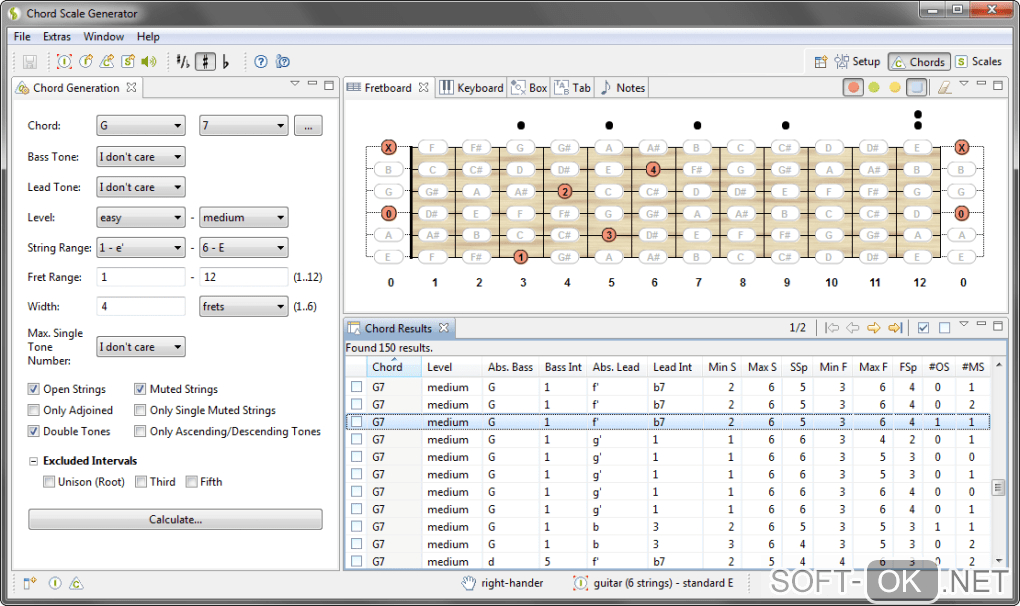Open the chord type dropdown showing 7
The width and height of the screenshot is (1020, 606).
click(x=243, y=125)
